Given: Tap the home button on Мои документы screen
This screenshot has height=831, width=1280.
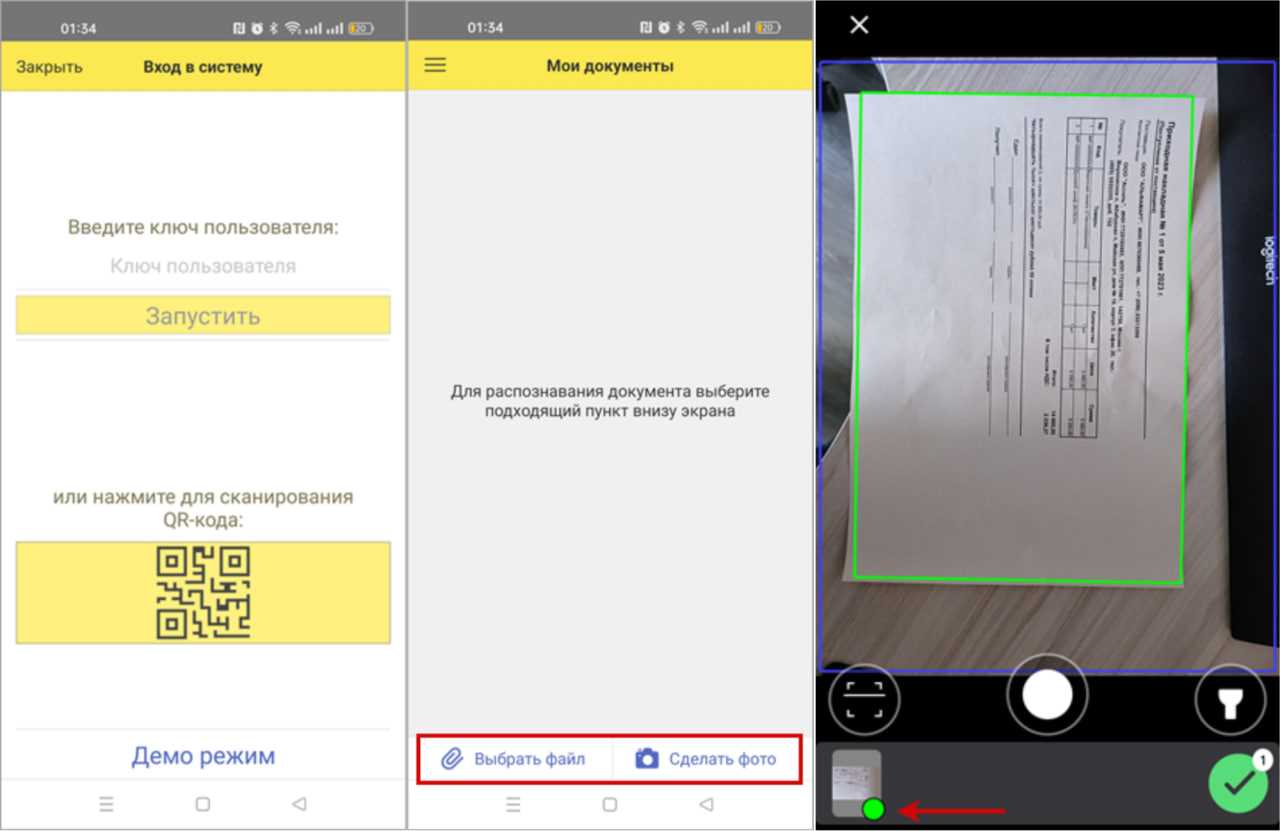Looking at the screenshot, I should tap(609, 804).
